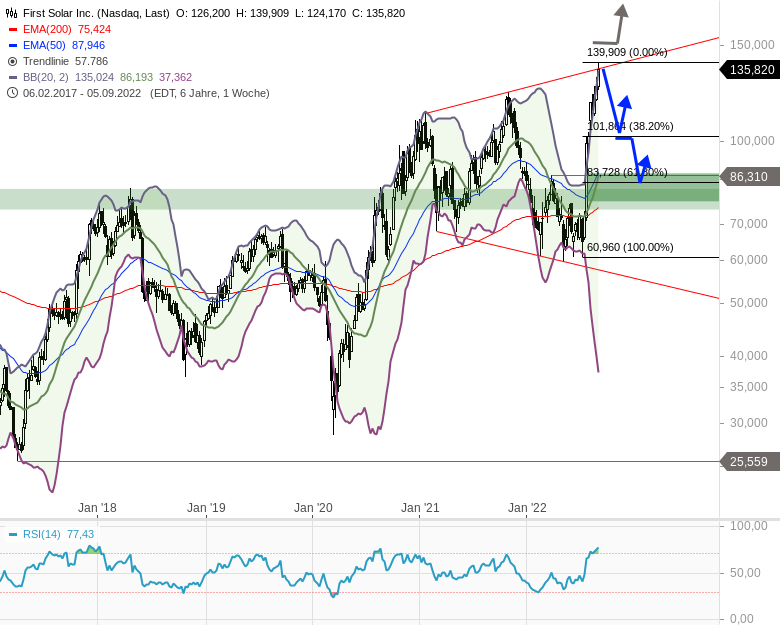Image resolution: width=780 pixels, height=625 pixels.
Task: Click the 100,000 price axis label
Action: [752, 141]
